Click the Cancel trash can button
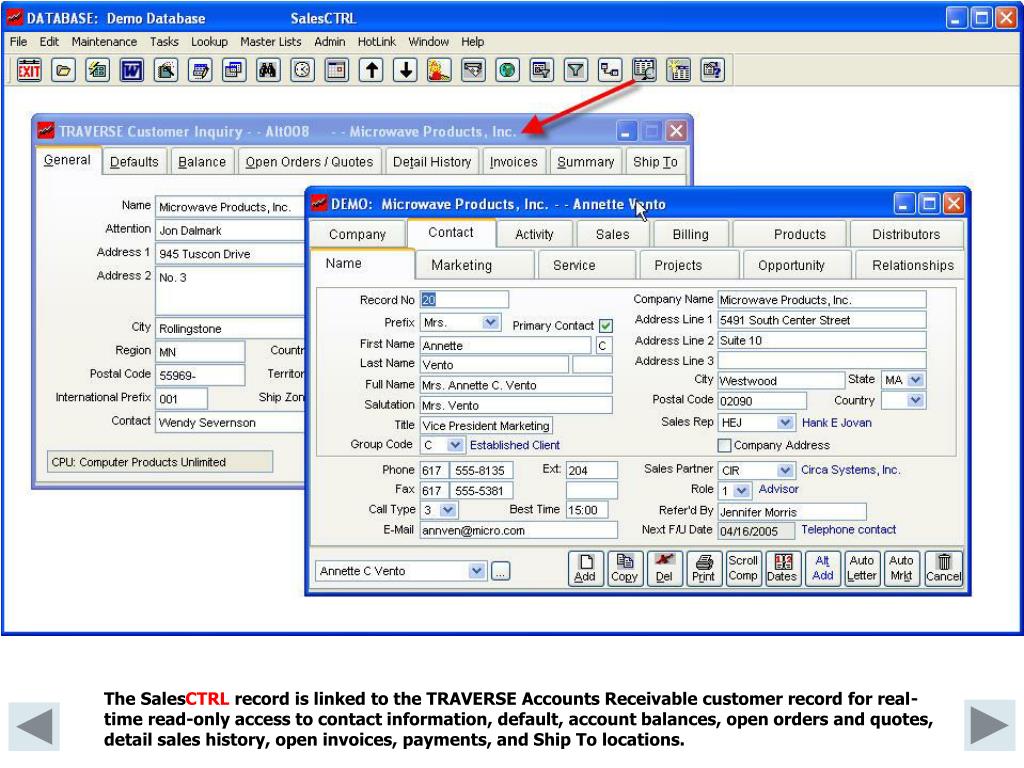1024x768 pixels. 944,568
